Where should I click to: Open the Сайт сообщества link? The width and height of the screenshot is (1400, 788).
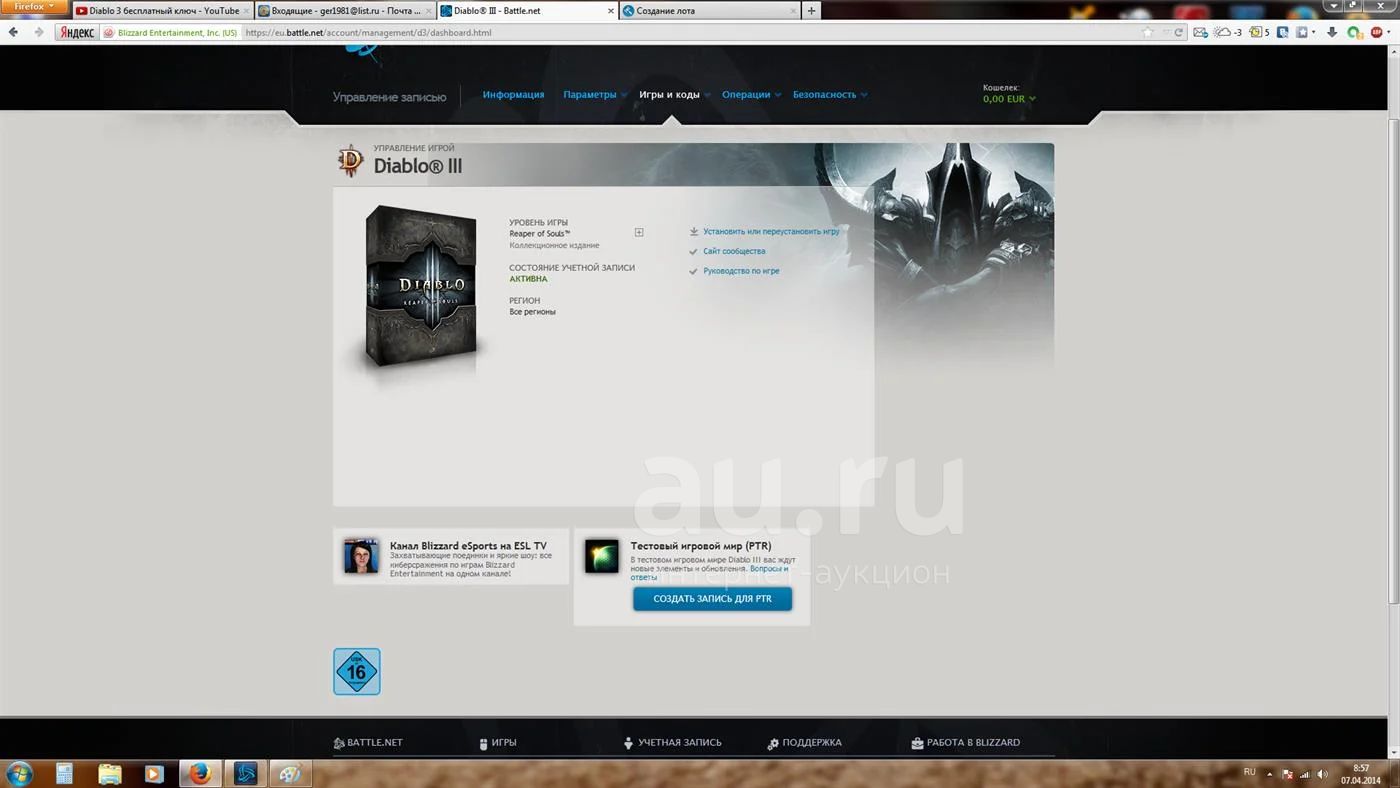734,251
